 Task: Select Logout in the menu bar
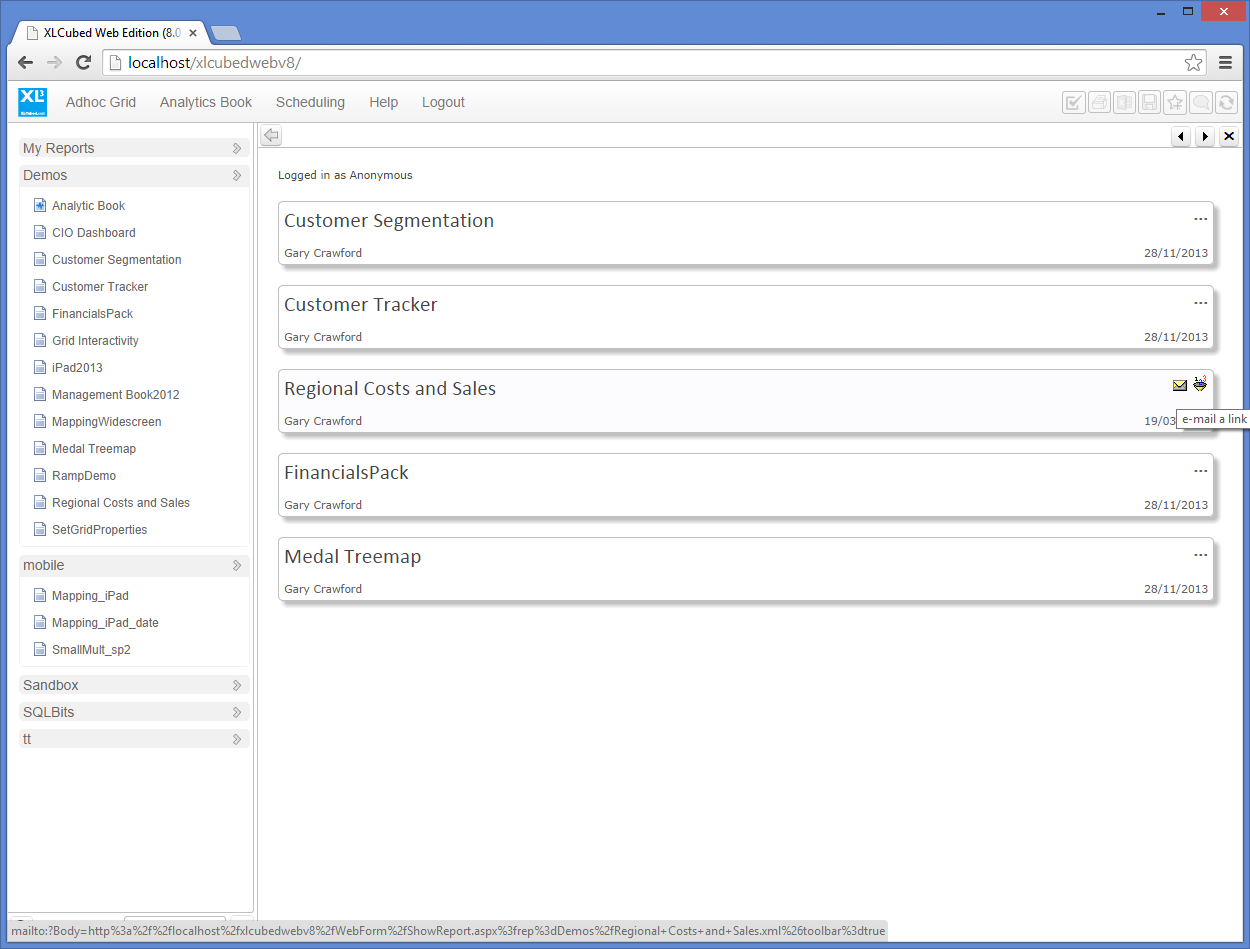click(x=443, y=102)
